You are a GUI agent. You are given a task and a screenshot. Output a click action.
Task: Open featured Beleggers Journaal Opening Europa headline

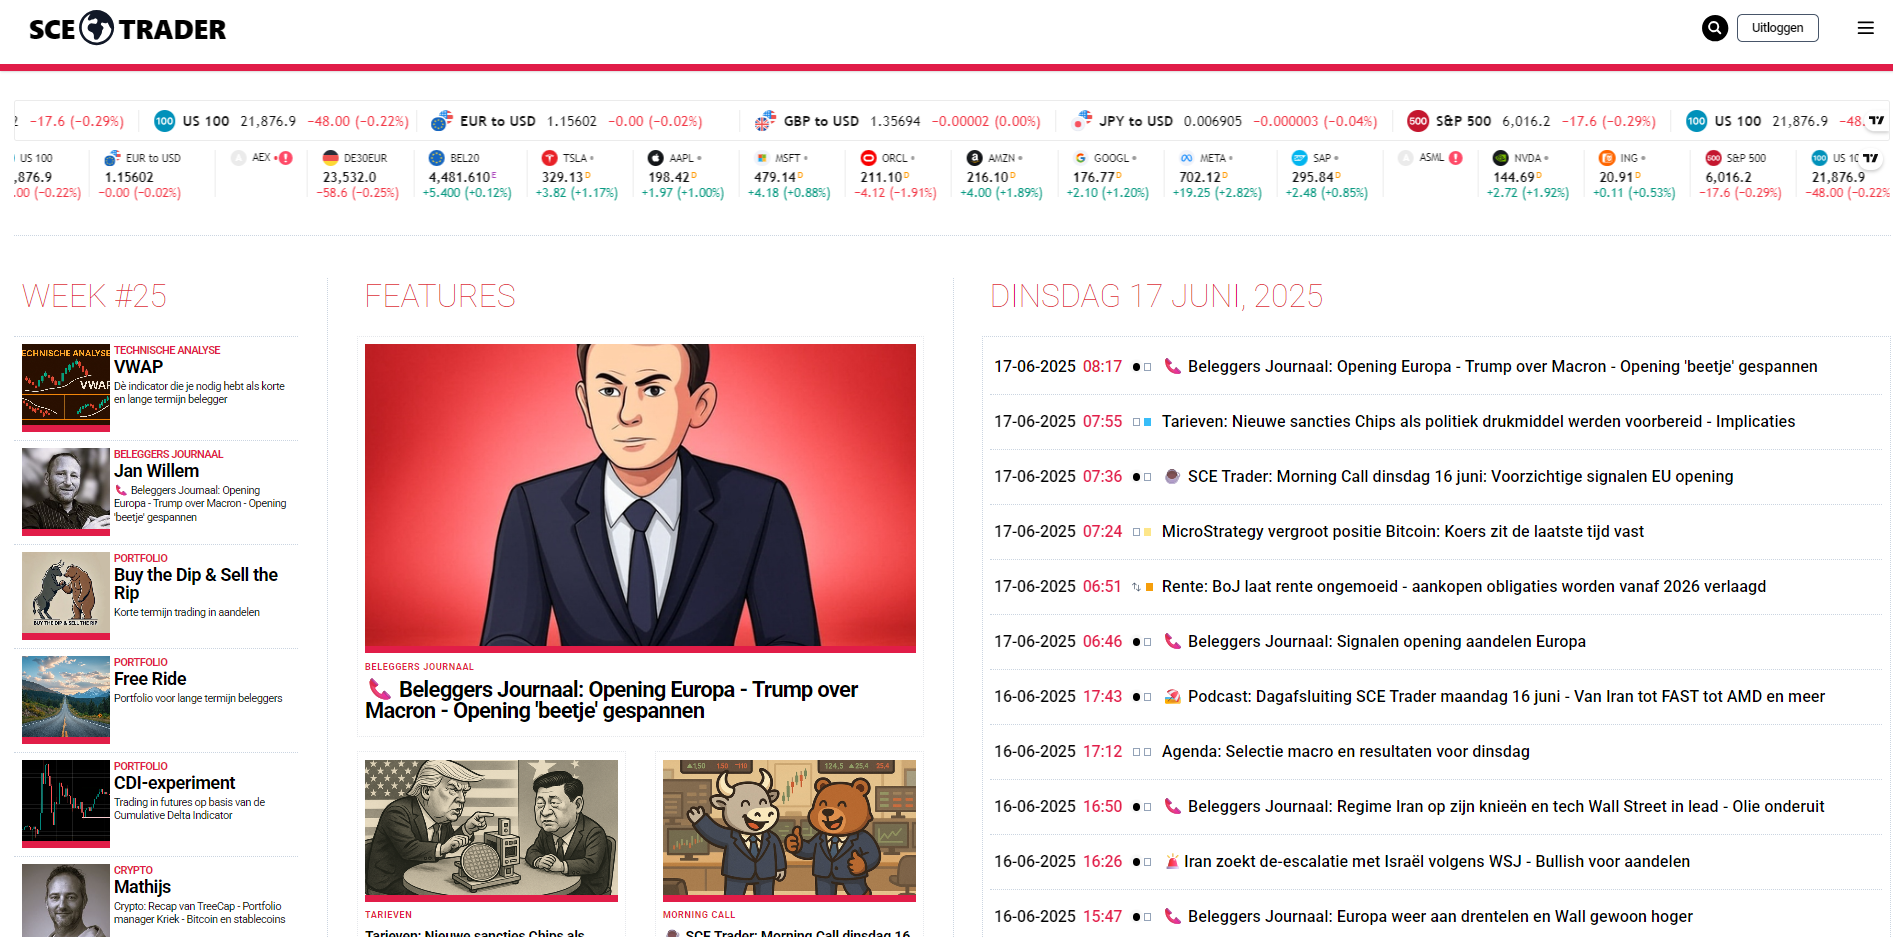coord(611,700)
